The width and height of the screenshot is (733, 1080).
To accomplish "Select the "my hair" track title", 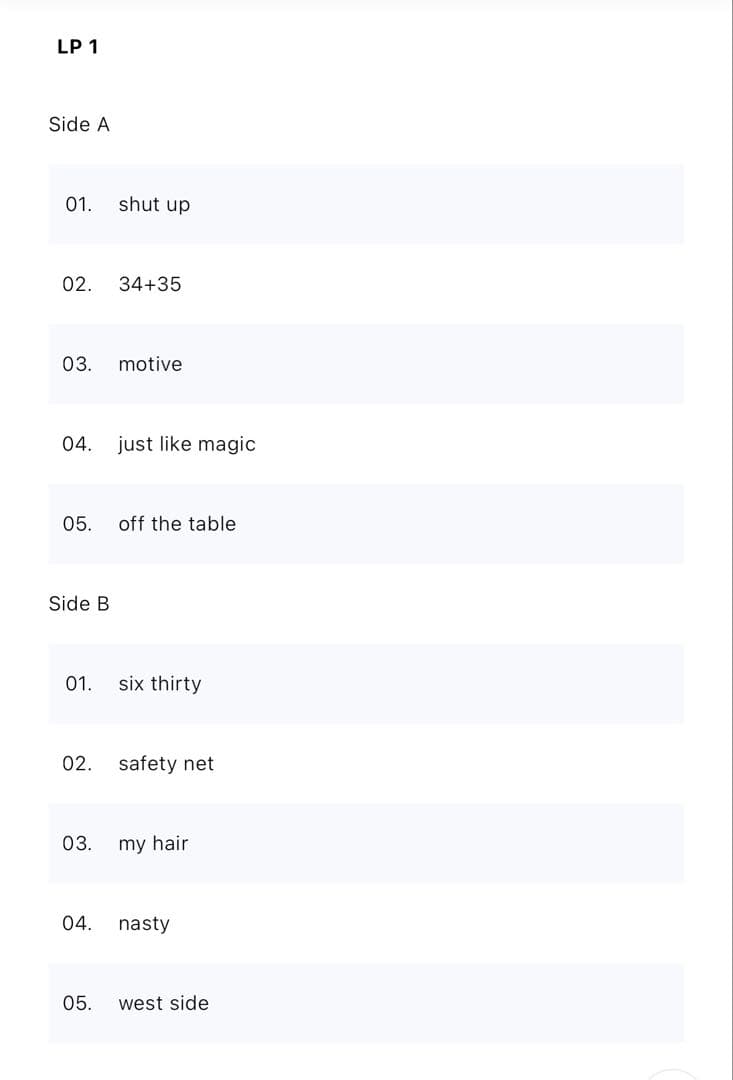I will [153, 844].
